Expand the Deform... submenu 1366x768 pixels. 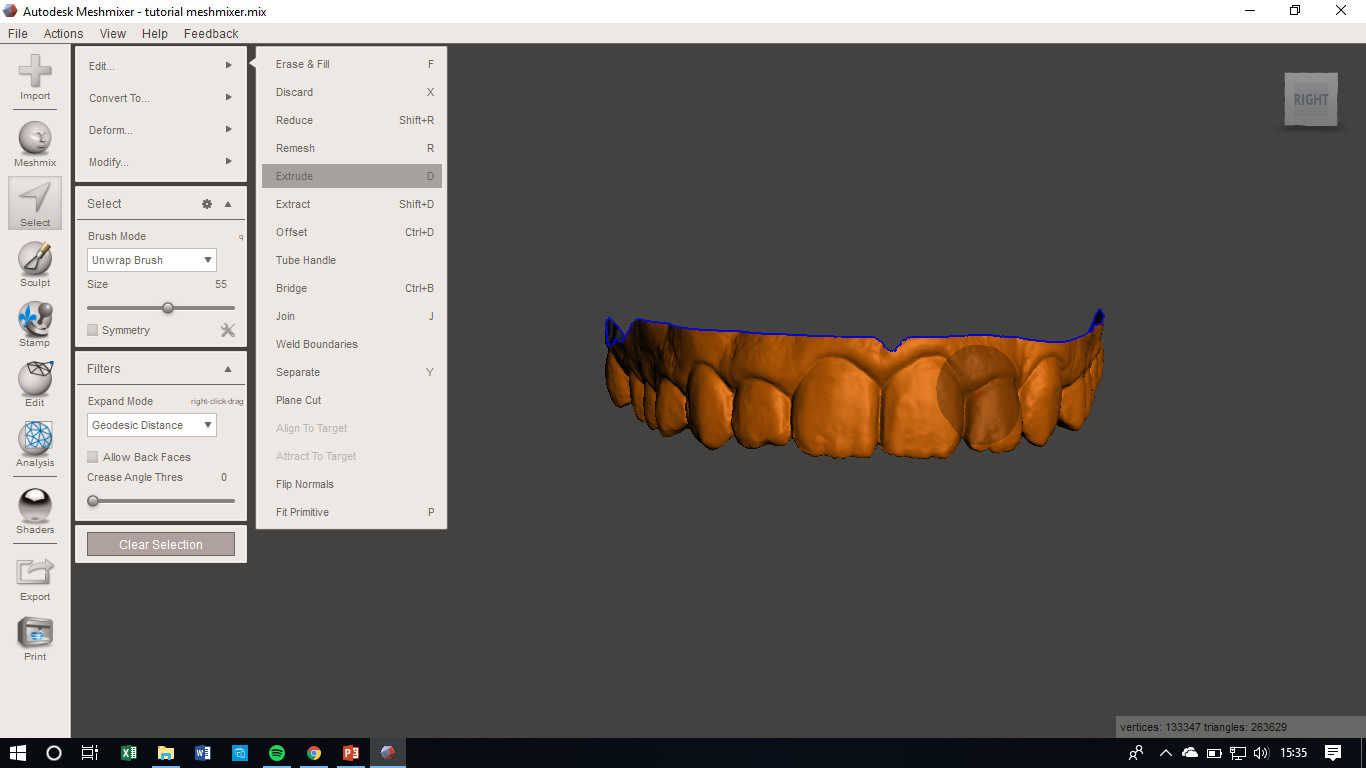point(161,130)
